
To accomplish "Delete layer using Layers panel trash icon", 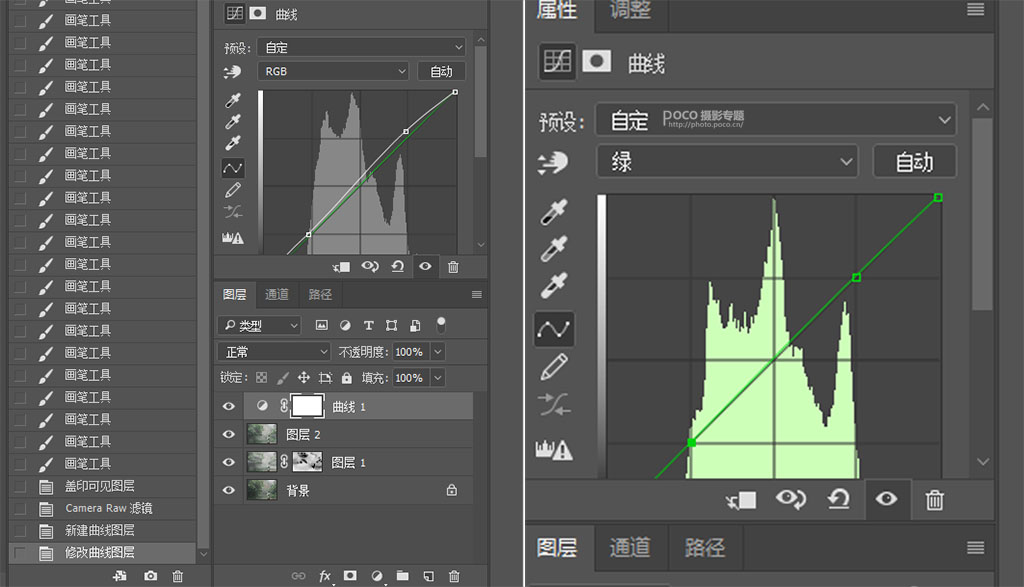I will tap(454, 576).
